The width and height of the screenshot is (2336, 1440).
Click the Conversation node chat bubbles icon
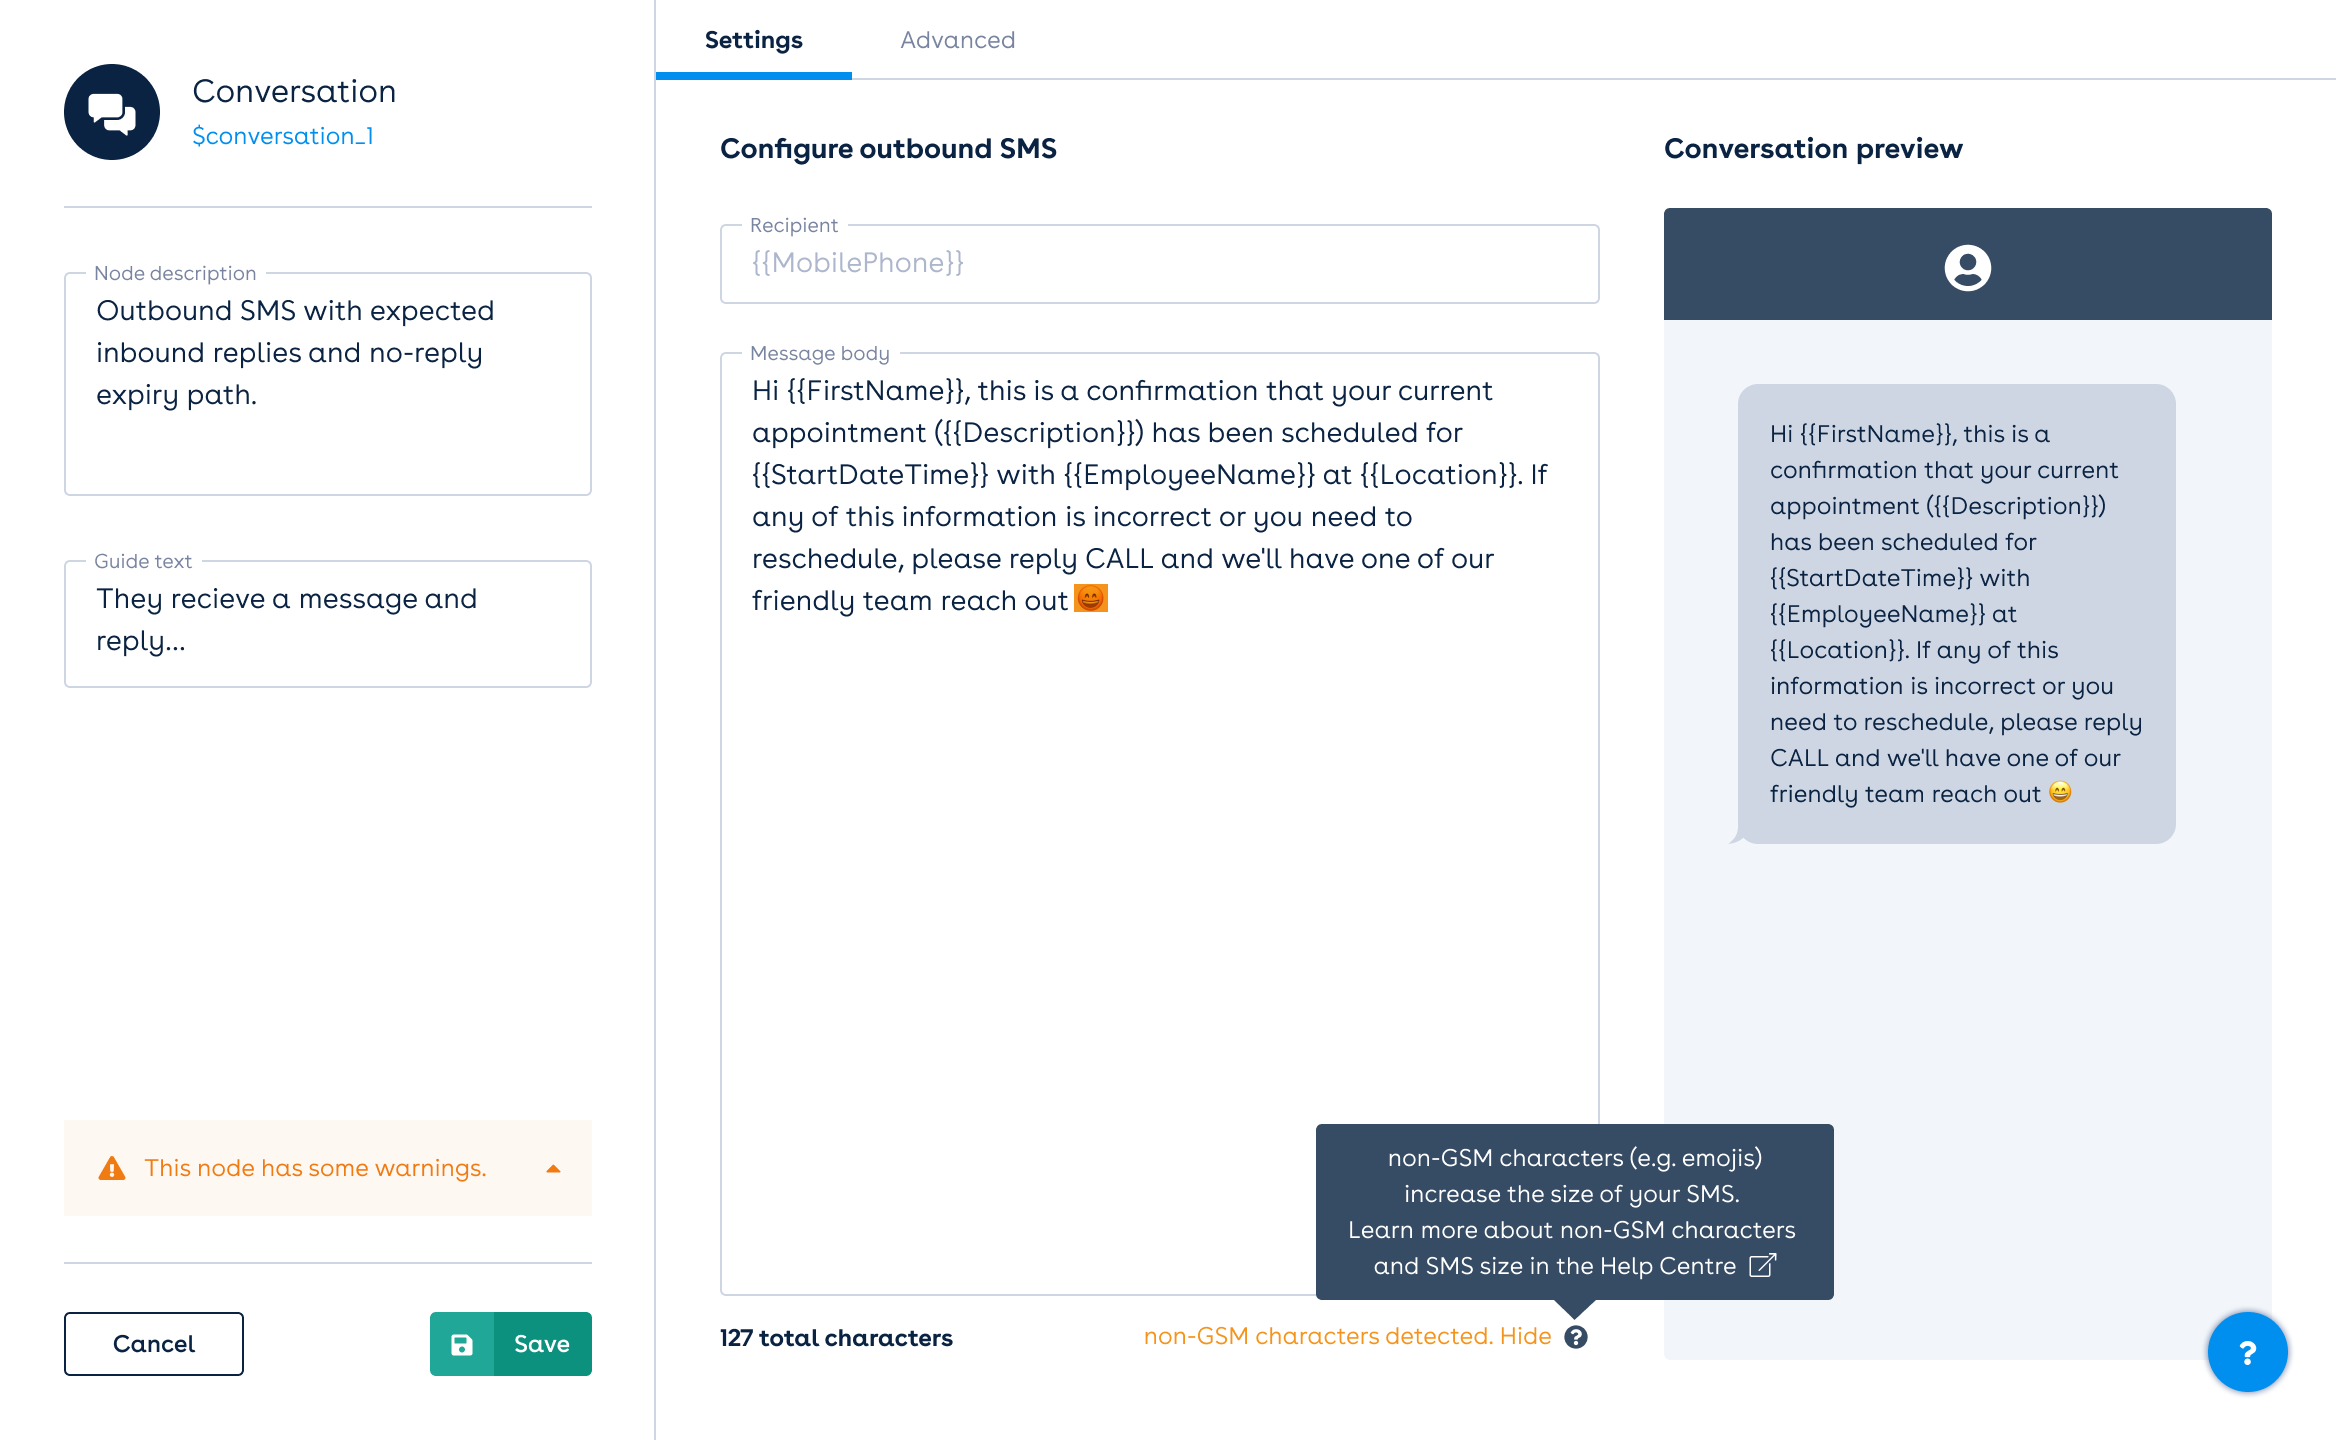112,112
